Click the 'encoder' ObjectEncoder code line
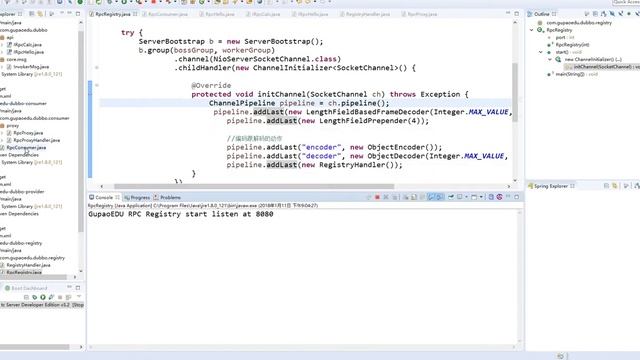This screenshot has height=360, width=640. pos(334,147)
